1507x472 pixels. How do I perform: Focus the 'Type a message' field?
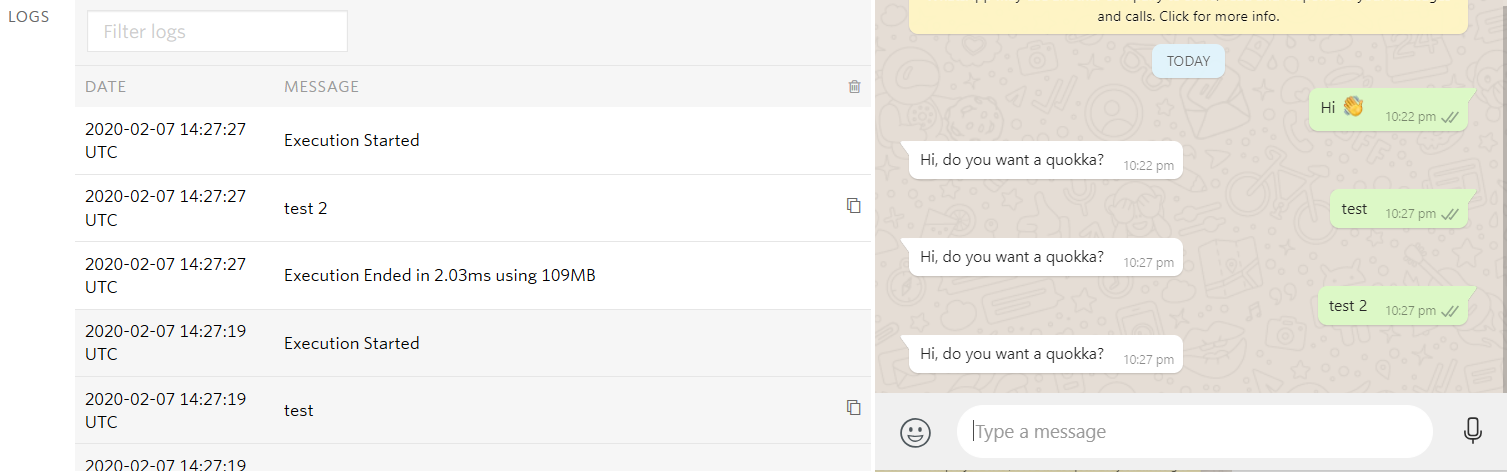(x=1194, y=431)
